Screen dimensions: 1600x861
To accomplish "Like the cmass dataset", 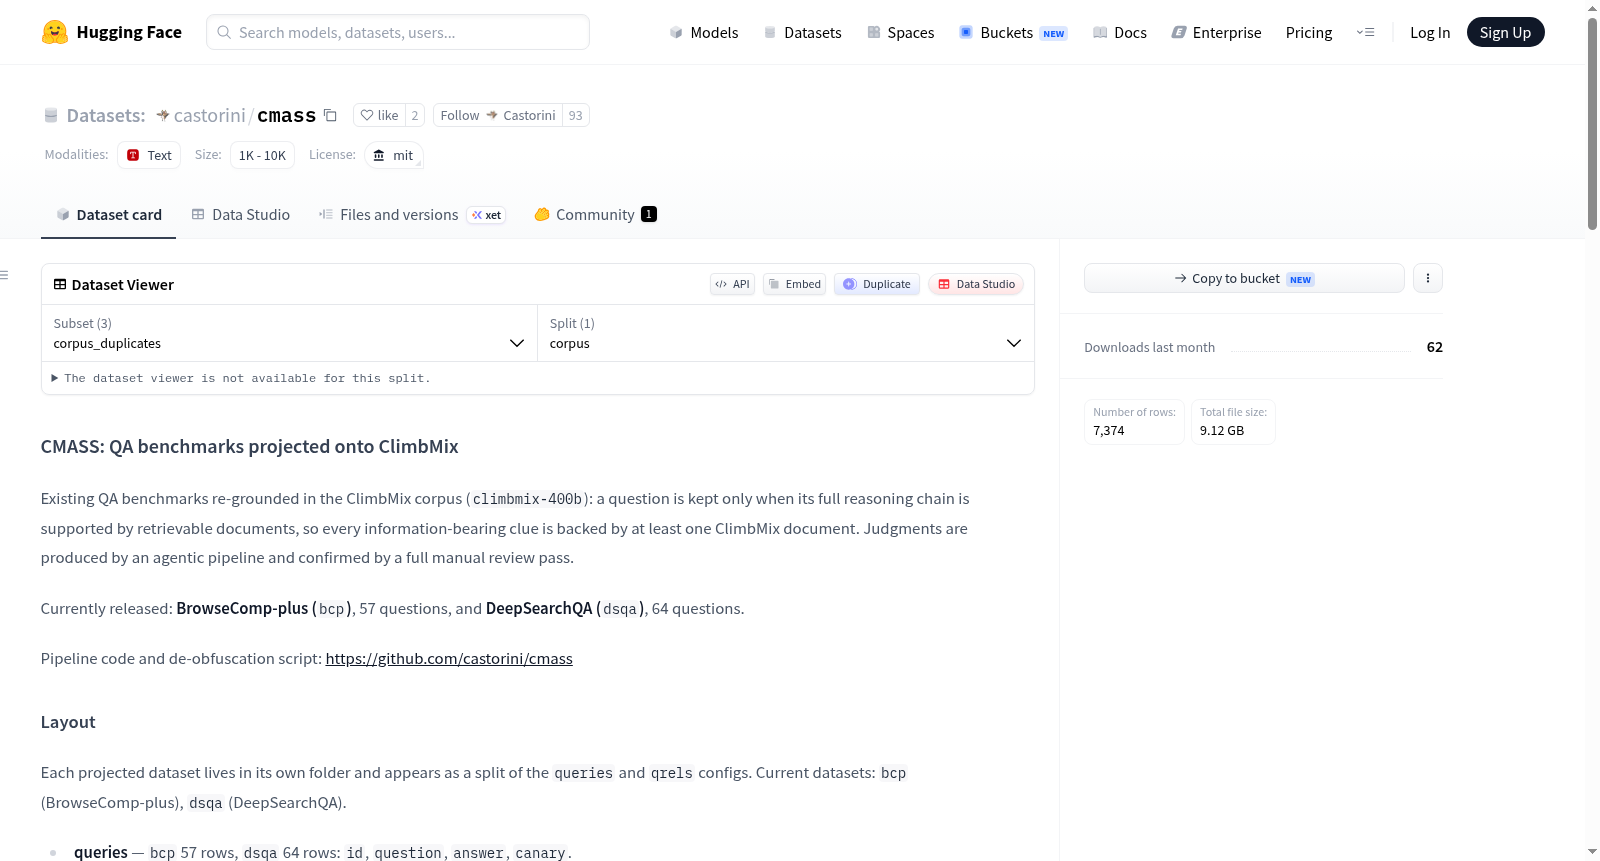I will point(379,115).
